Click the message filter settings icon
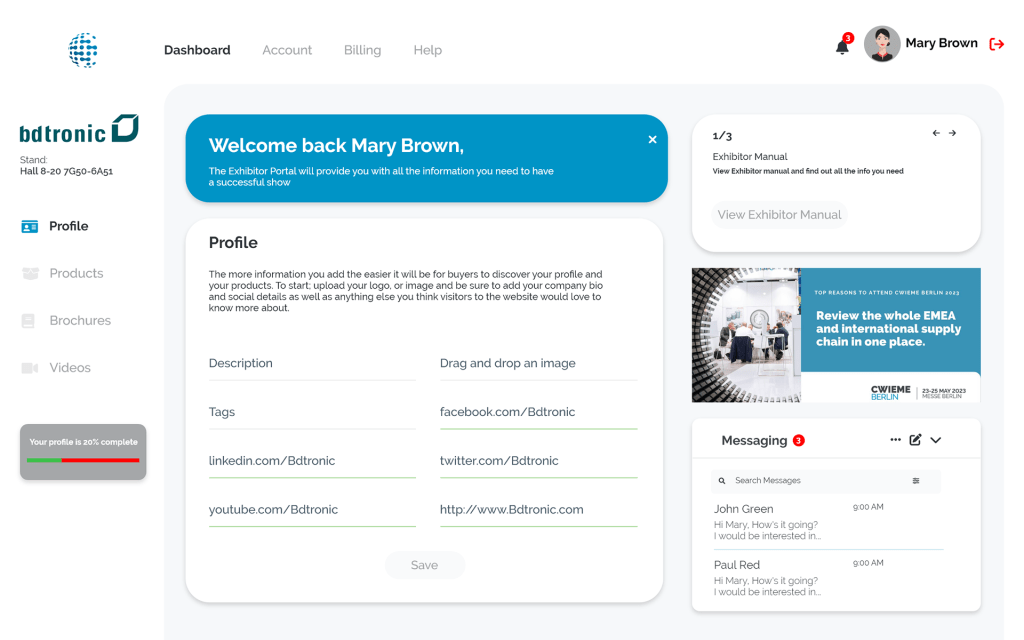Image resolution: width=1024 pixels, height=640 pixels. click(916, 481)
